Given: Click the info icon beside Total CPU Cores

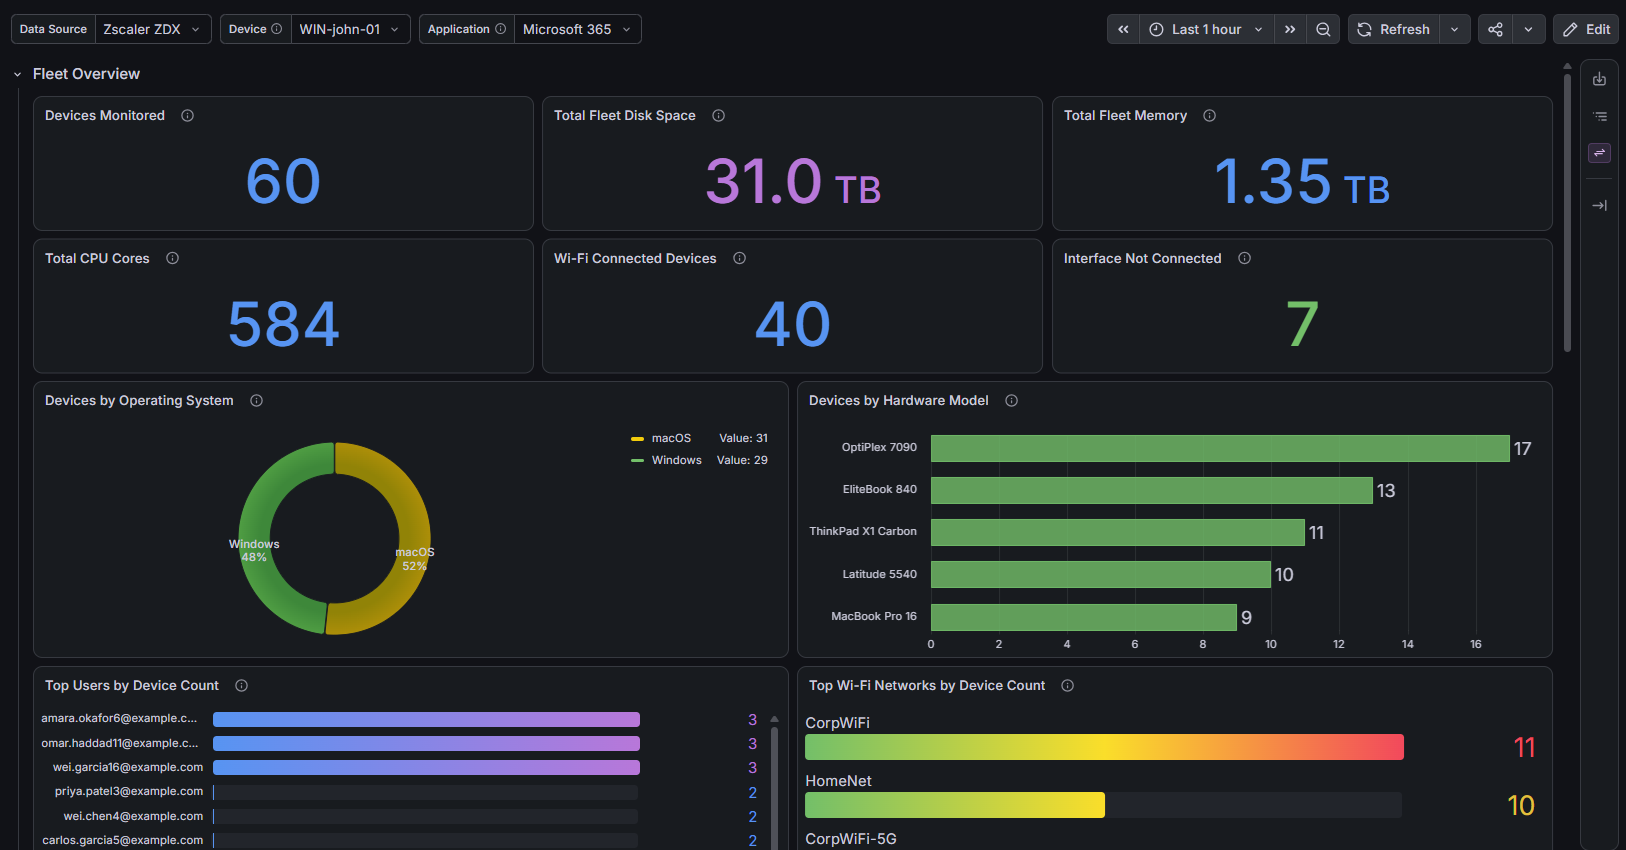Looking at the screenshot, I should click(x=172, y=258).
